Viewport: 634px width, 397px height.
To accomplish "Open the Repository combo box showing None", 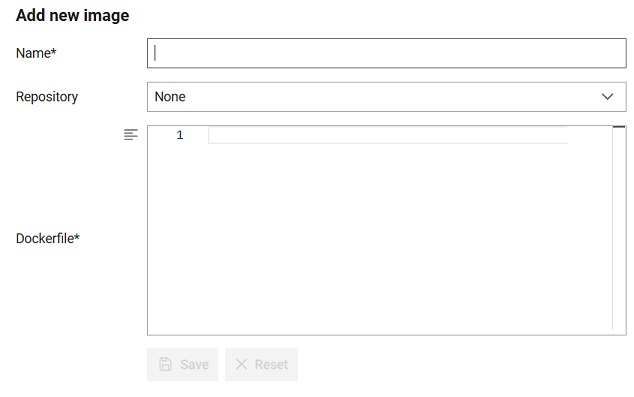I will 387,97.
